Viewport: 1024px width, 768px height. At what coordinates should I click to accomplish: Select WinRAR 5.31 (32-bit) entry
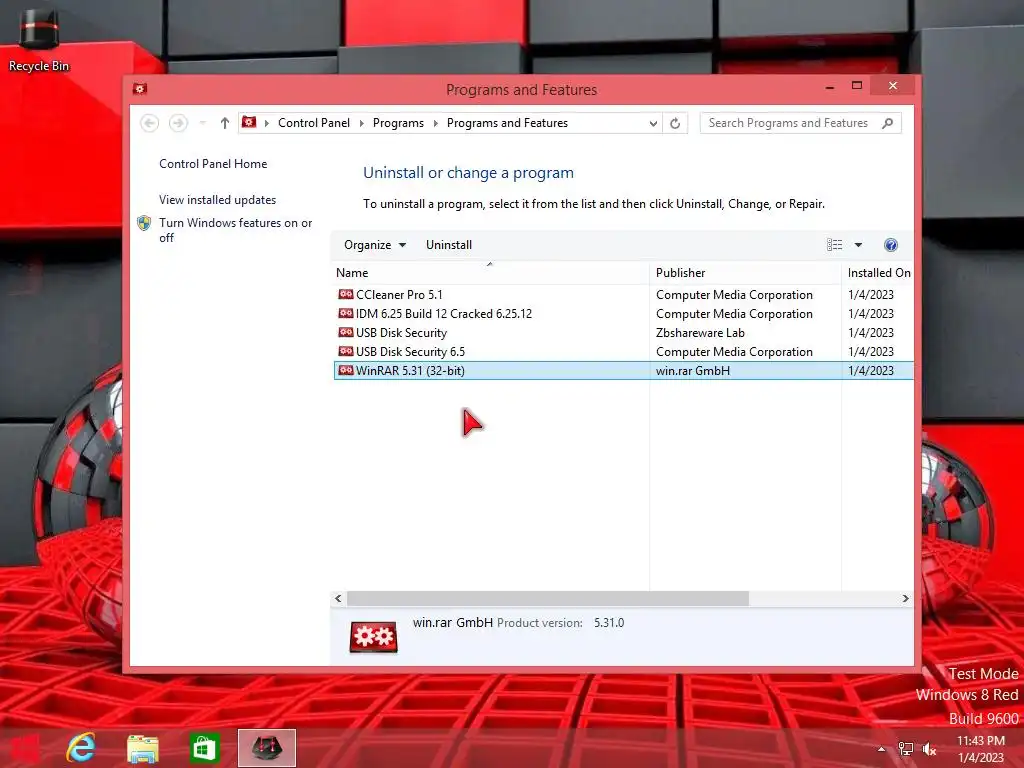coord(623,370)
